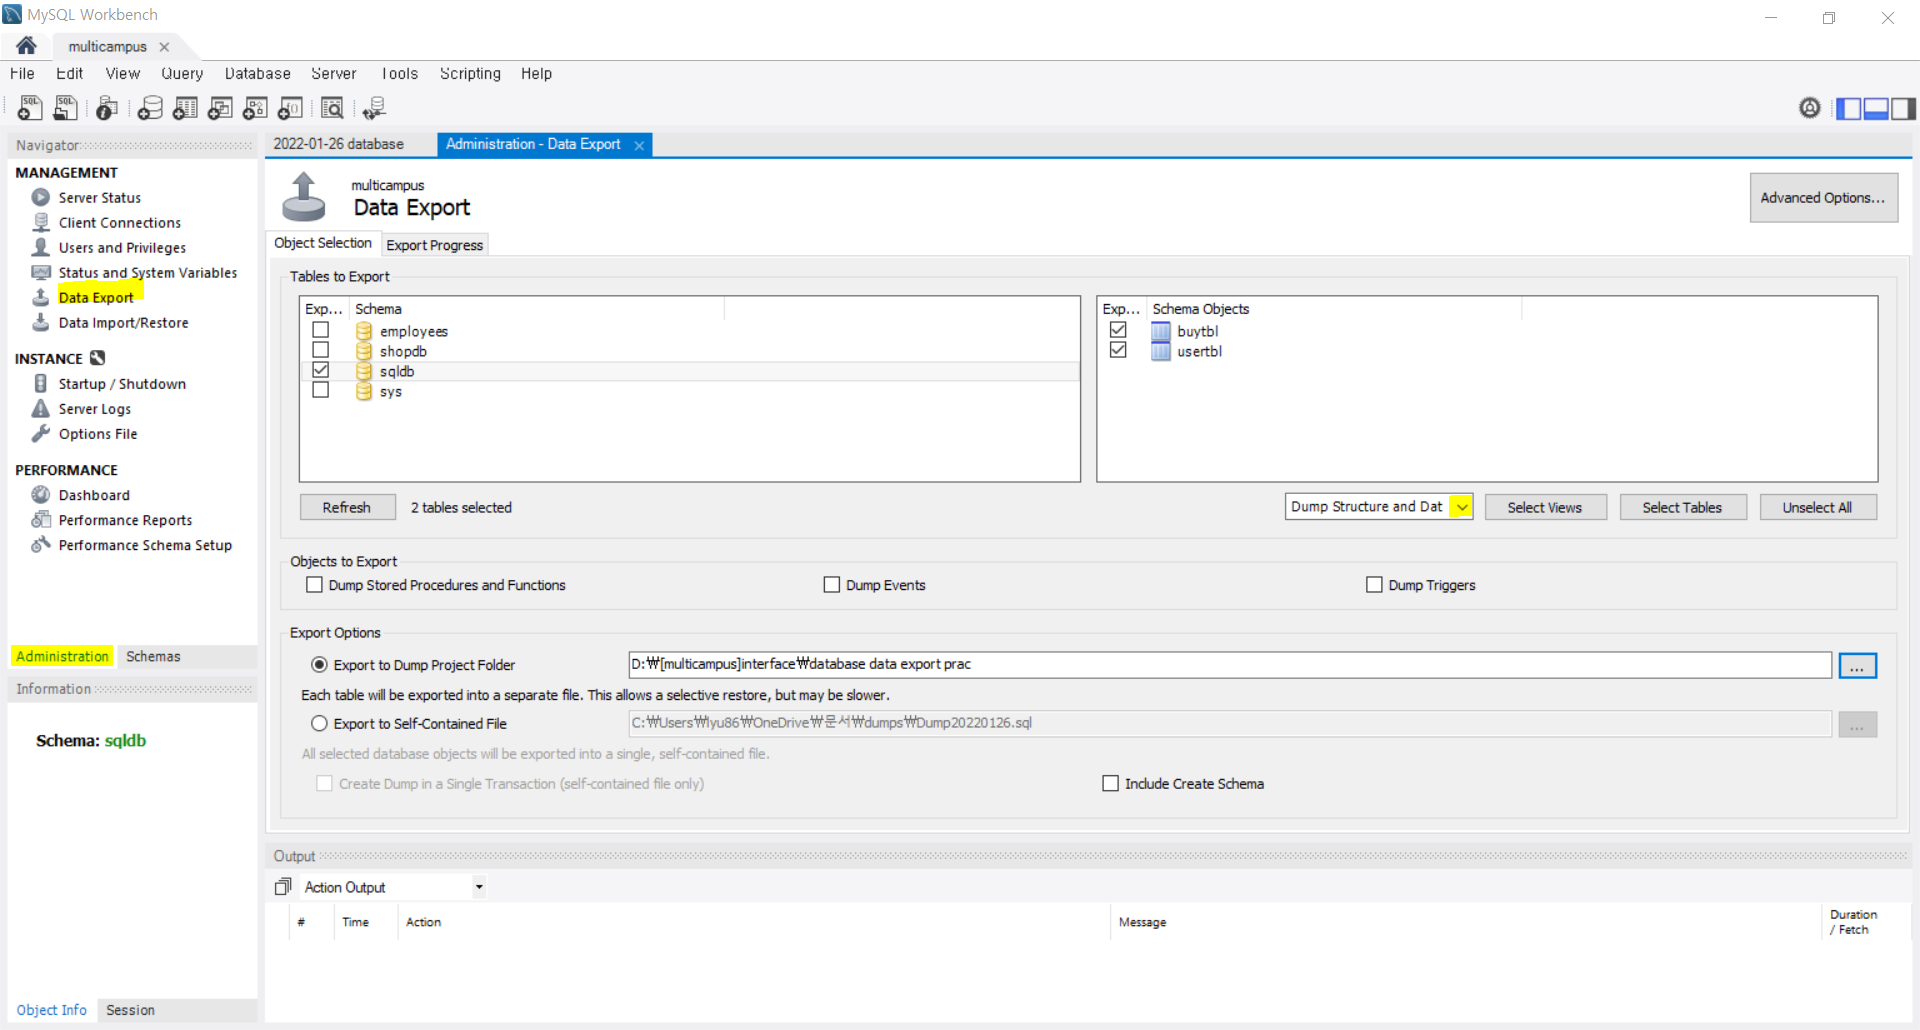Open the Scripting menu
This screenshot has width=1920, height=1030.
point(470,73)
